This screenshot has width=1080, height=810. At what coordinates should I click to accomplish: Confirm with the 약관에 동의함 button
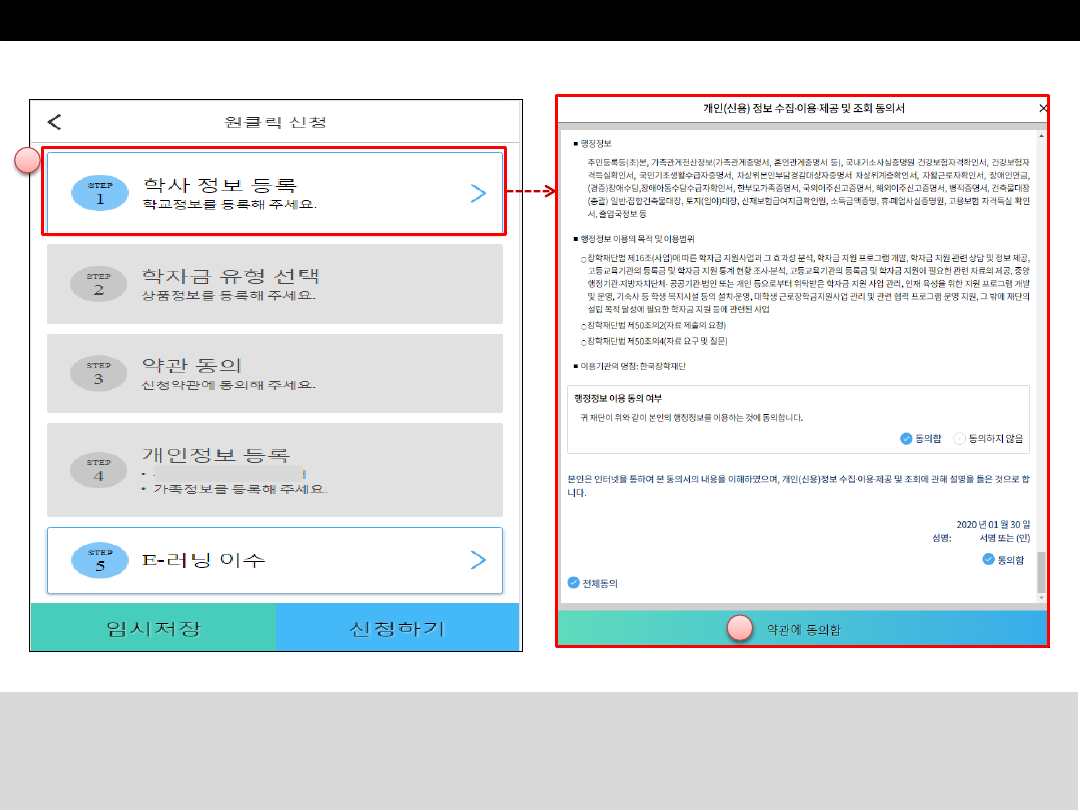802,629
